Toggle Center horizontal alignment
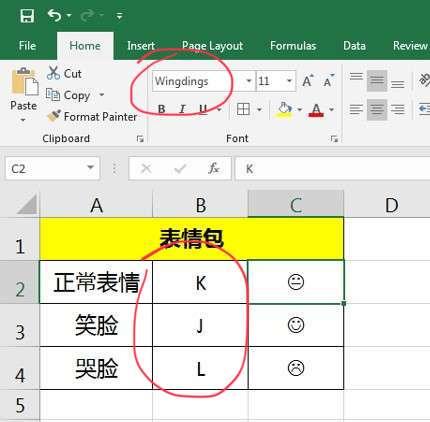Viewport: 430px width, 422px height. point(377,109)
